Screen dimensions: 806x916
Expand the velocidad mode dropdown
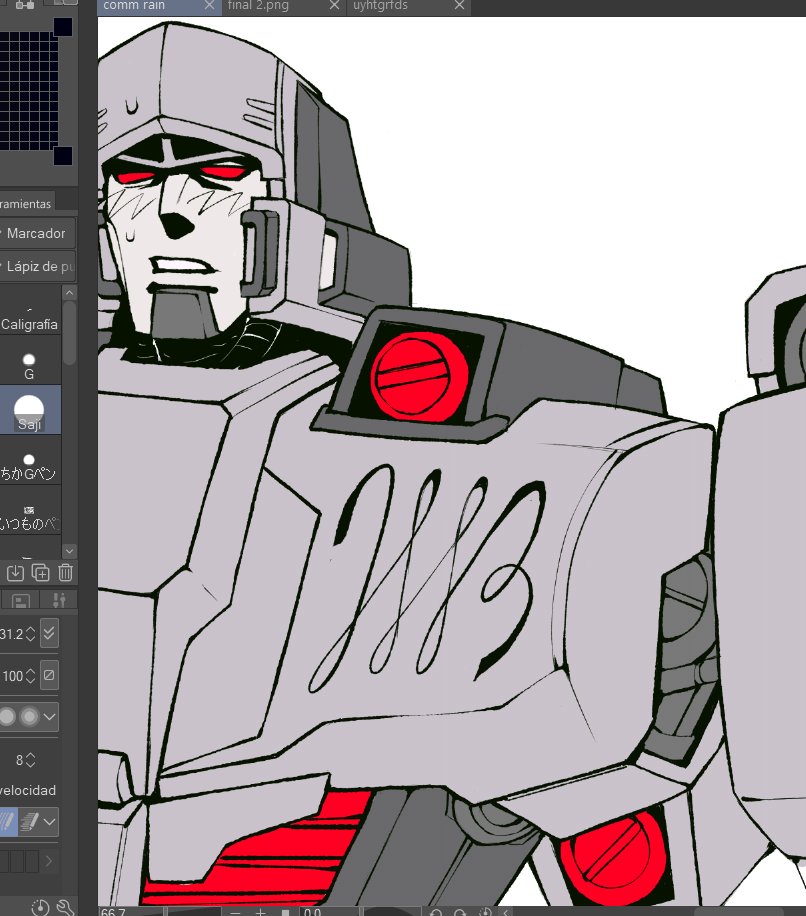50,822
